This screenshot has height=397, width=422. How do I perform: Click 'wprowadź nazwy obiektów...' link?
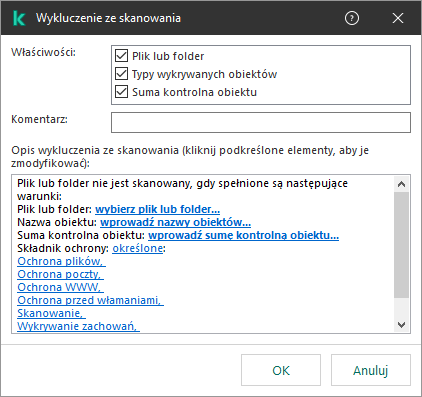point(176,222)
